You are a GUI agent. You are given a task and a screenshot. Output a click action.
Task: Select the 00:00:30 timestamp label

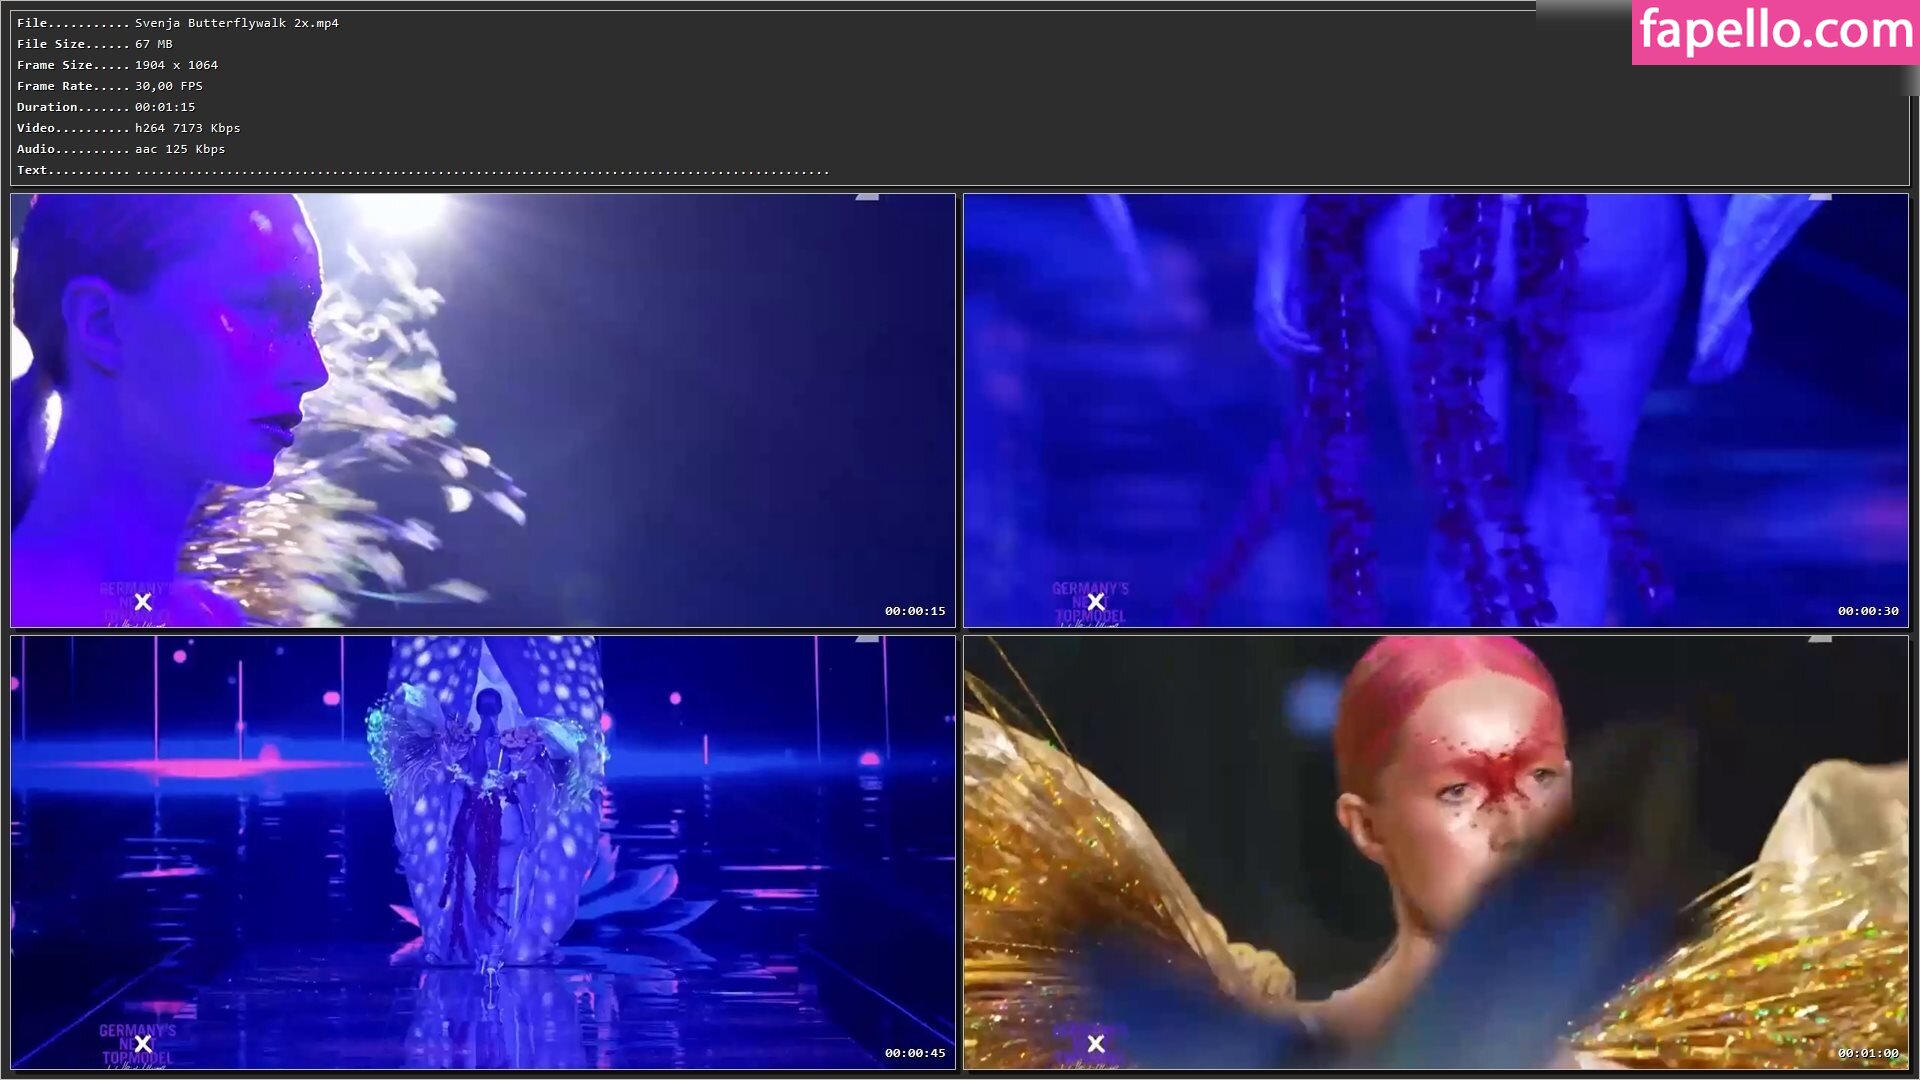[x=1867, y=611]
